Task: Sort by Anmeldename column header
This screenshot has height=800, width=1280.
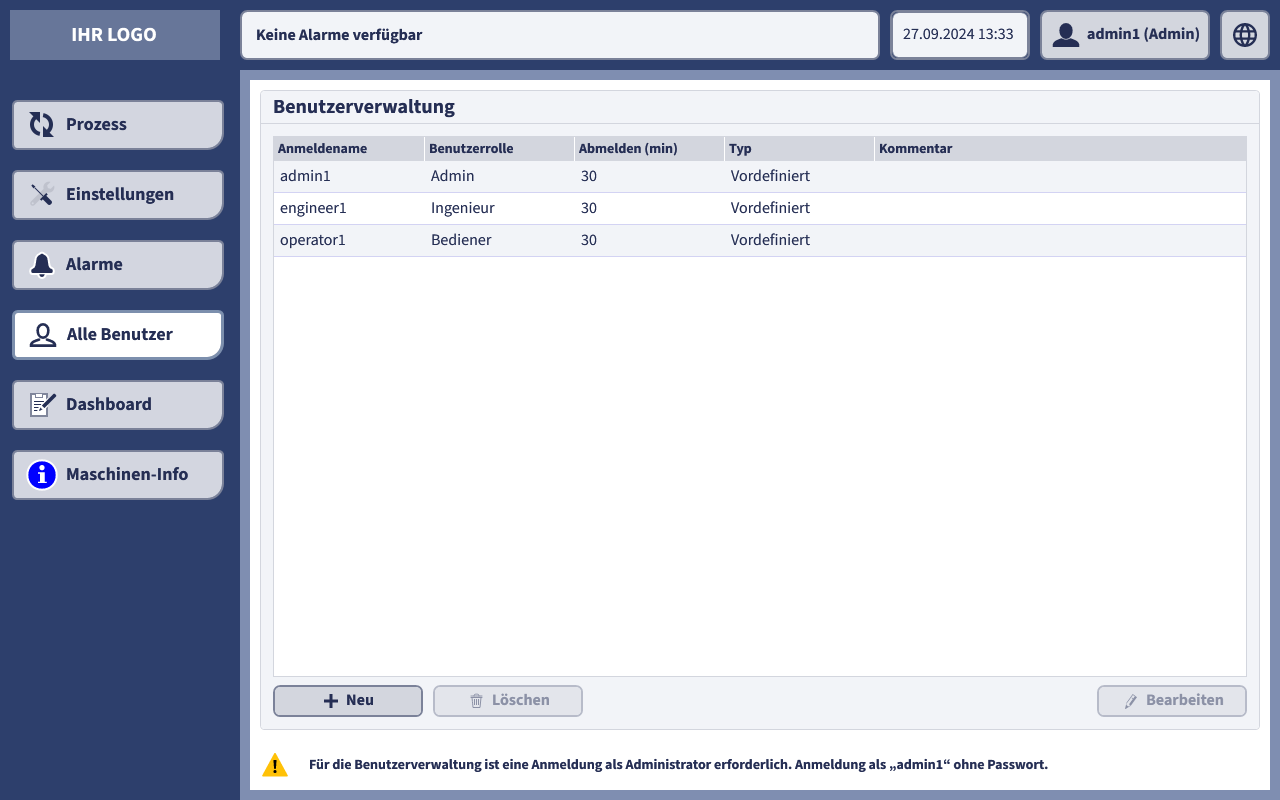Action: [x=349, y=148]
